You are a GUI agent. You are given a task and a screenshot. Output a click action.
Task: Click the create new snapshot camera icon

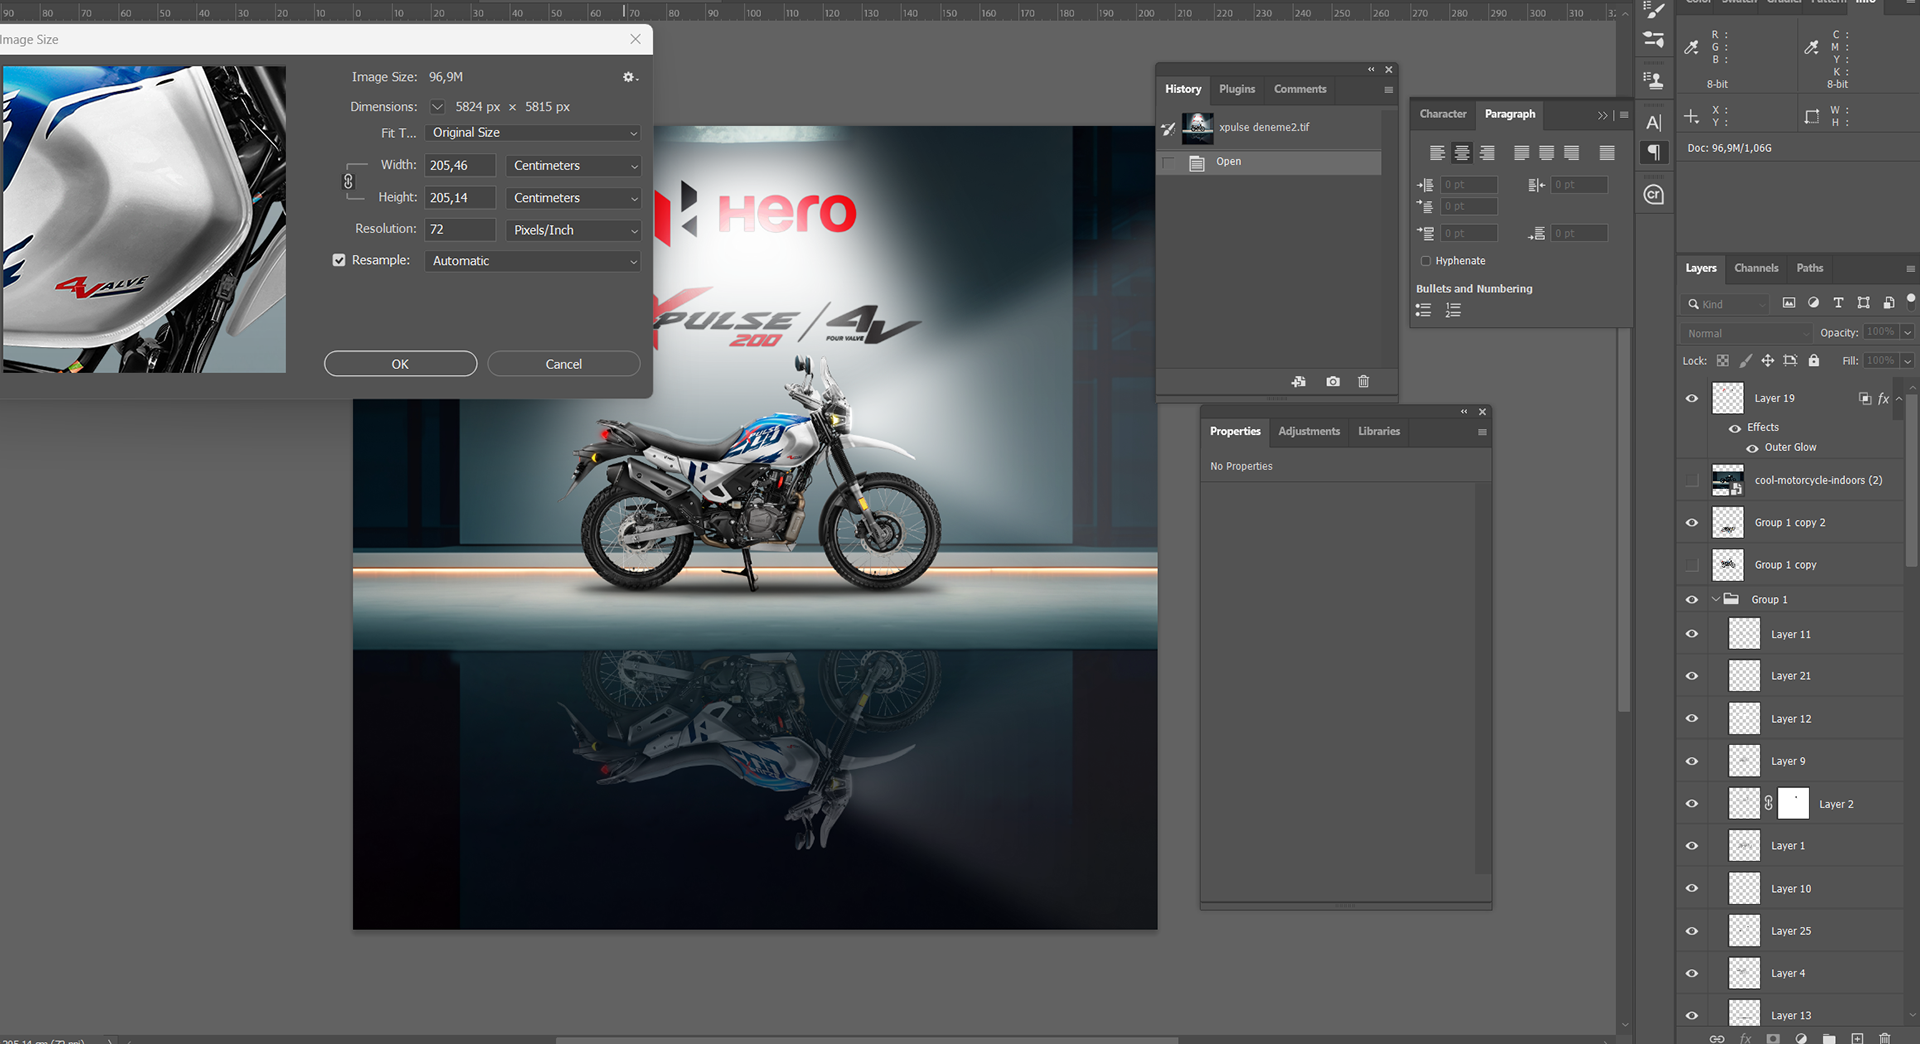pos(1332,382)
